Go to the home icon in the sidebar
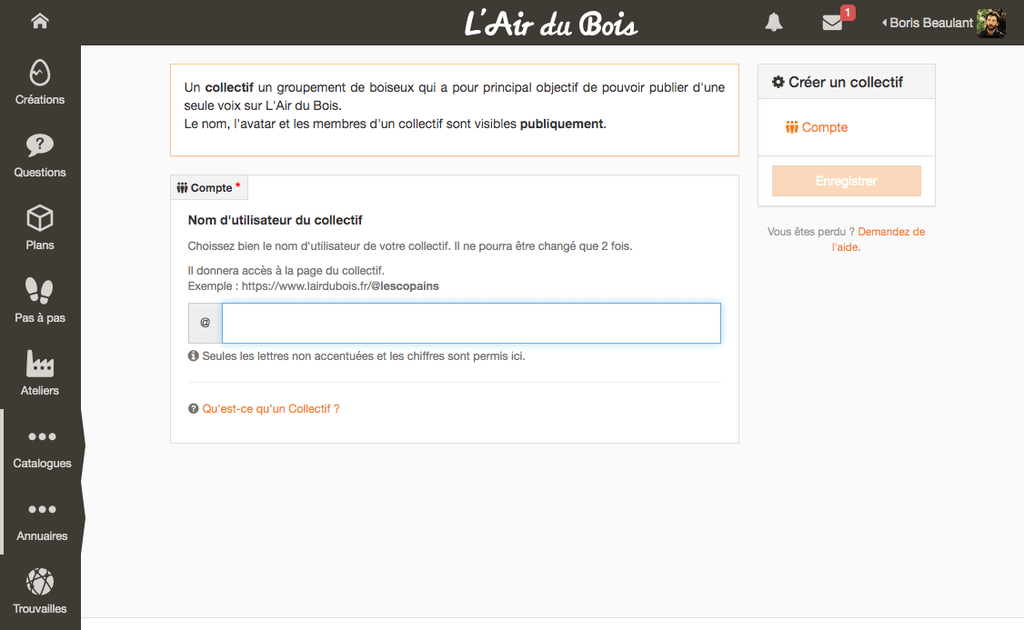Screen dimensions: 1024x630 click(40, 21)
